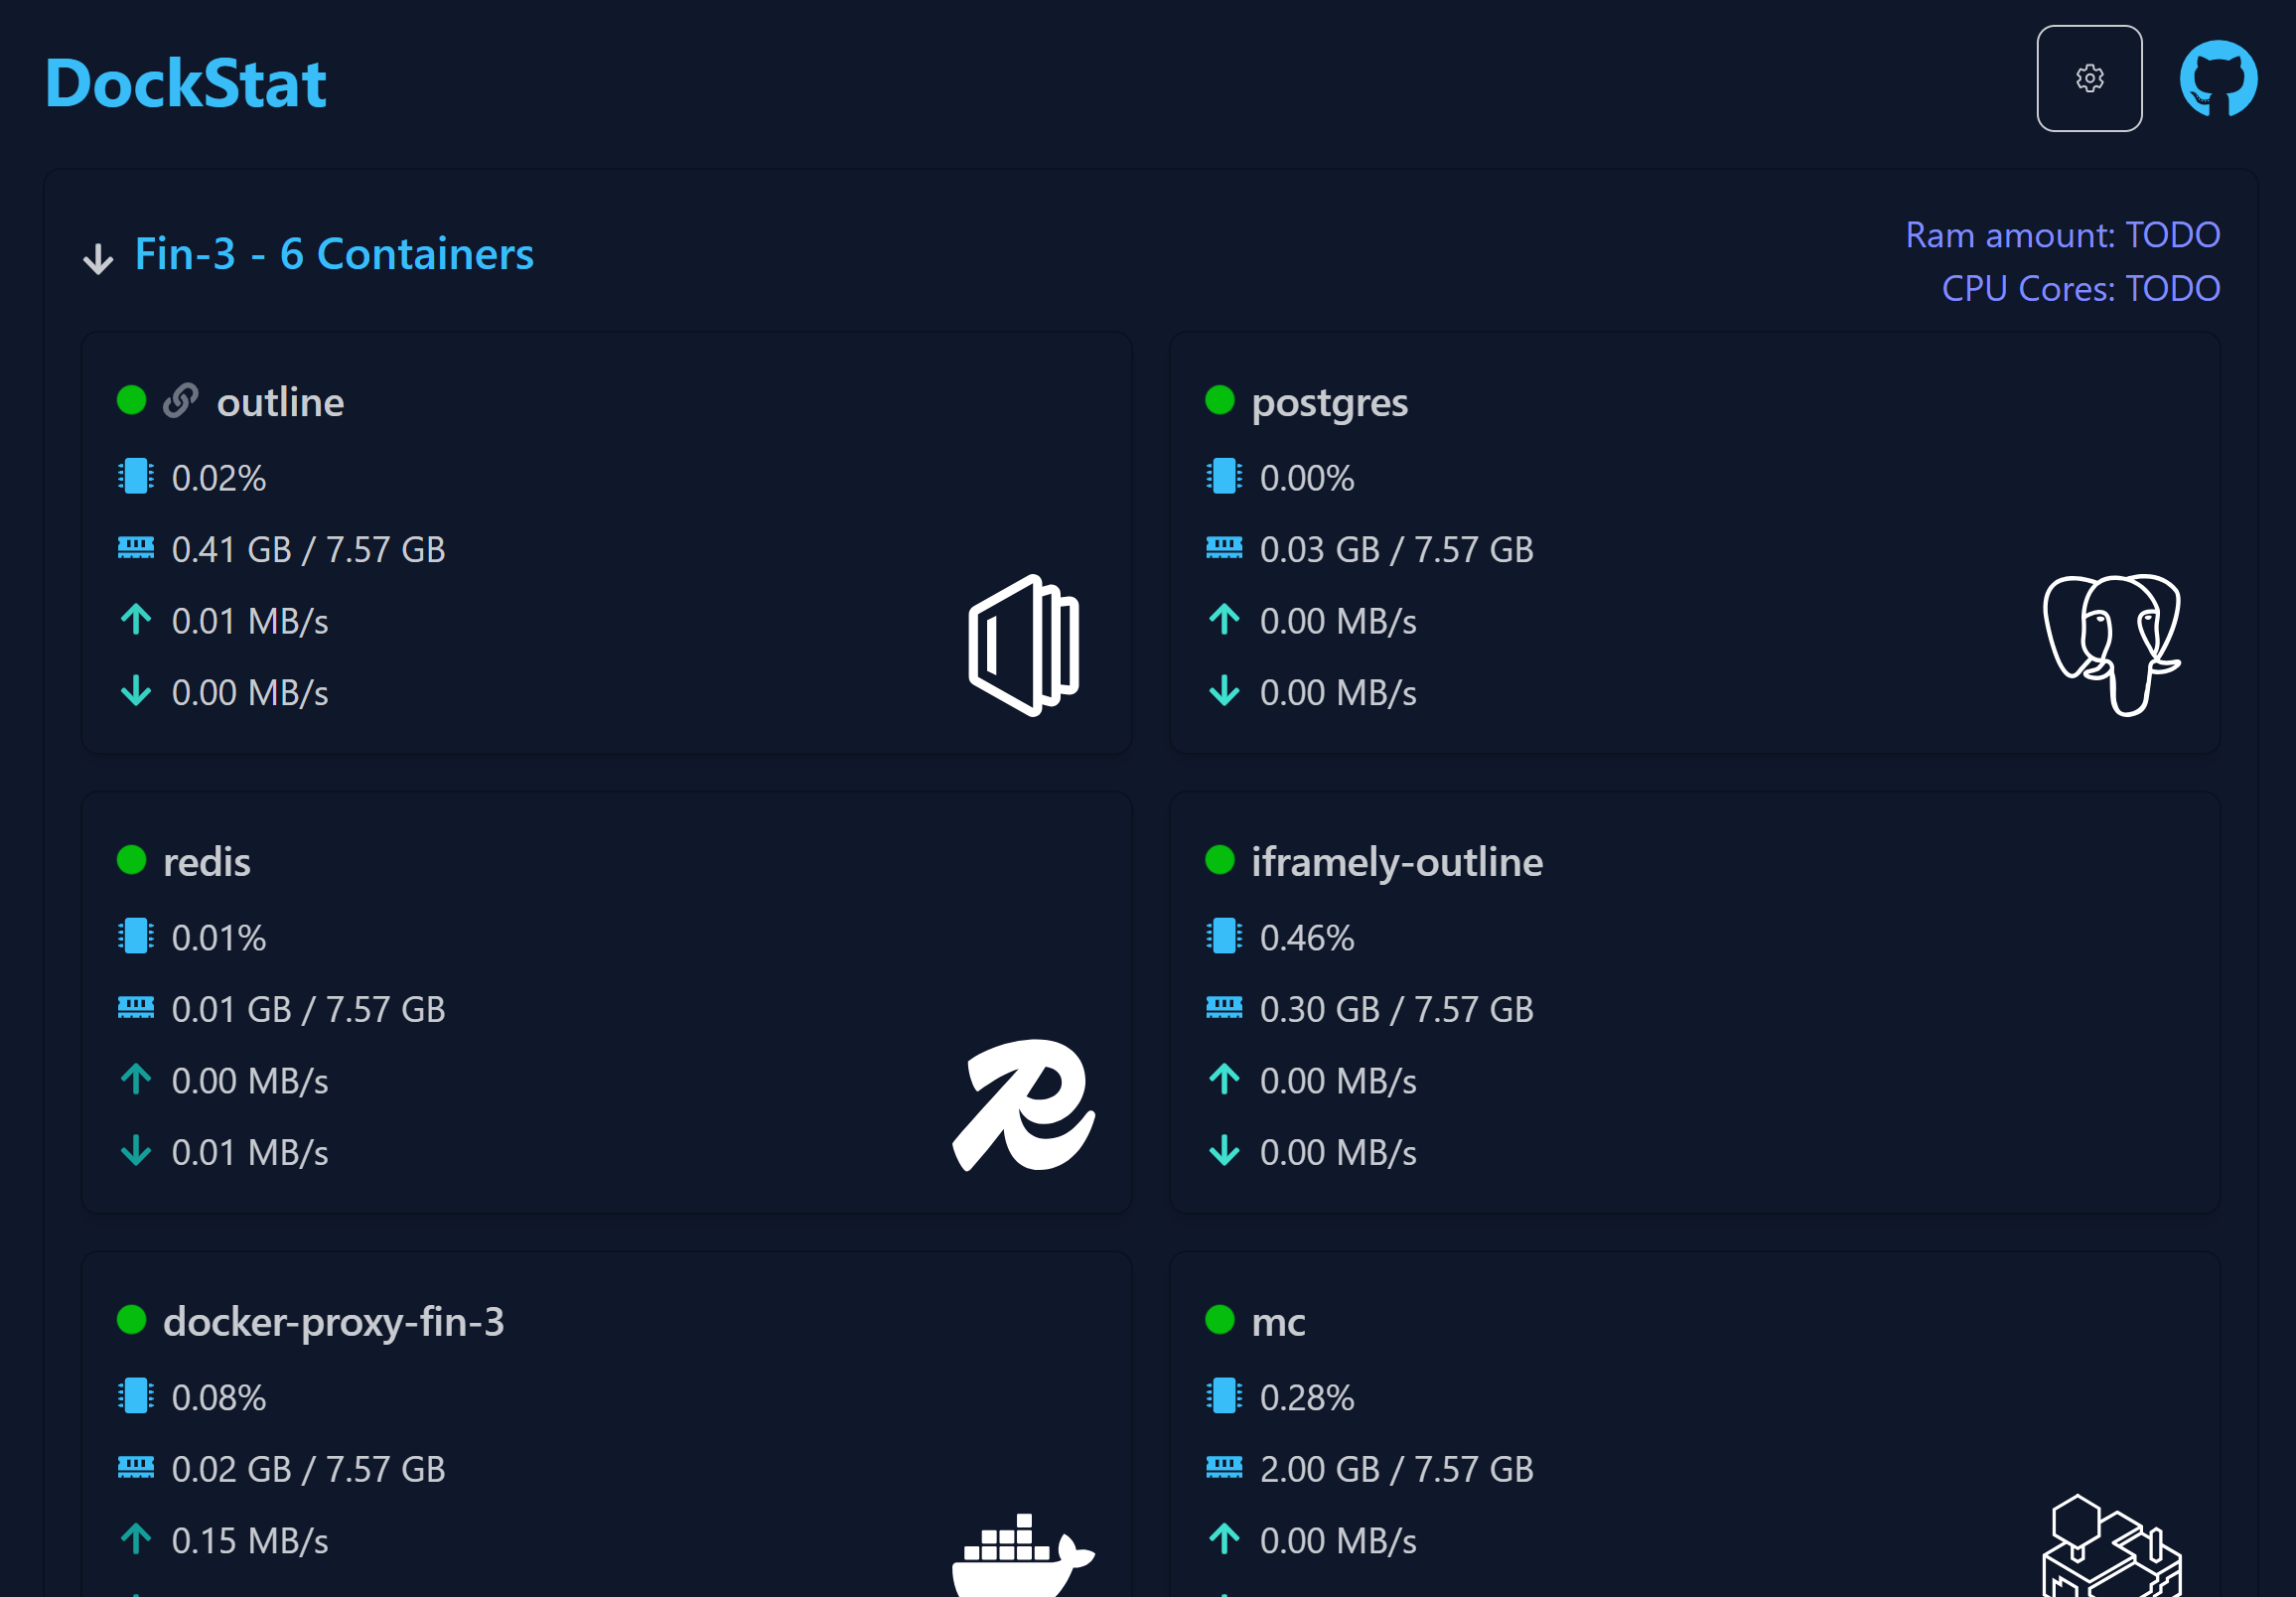Click the postgres CPU chip icon

[1224, 477]
